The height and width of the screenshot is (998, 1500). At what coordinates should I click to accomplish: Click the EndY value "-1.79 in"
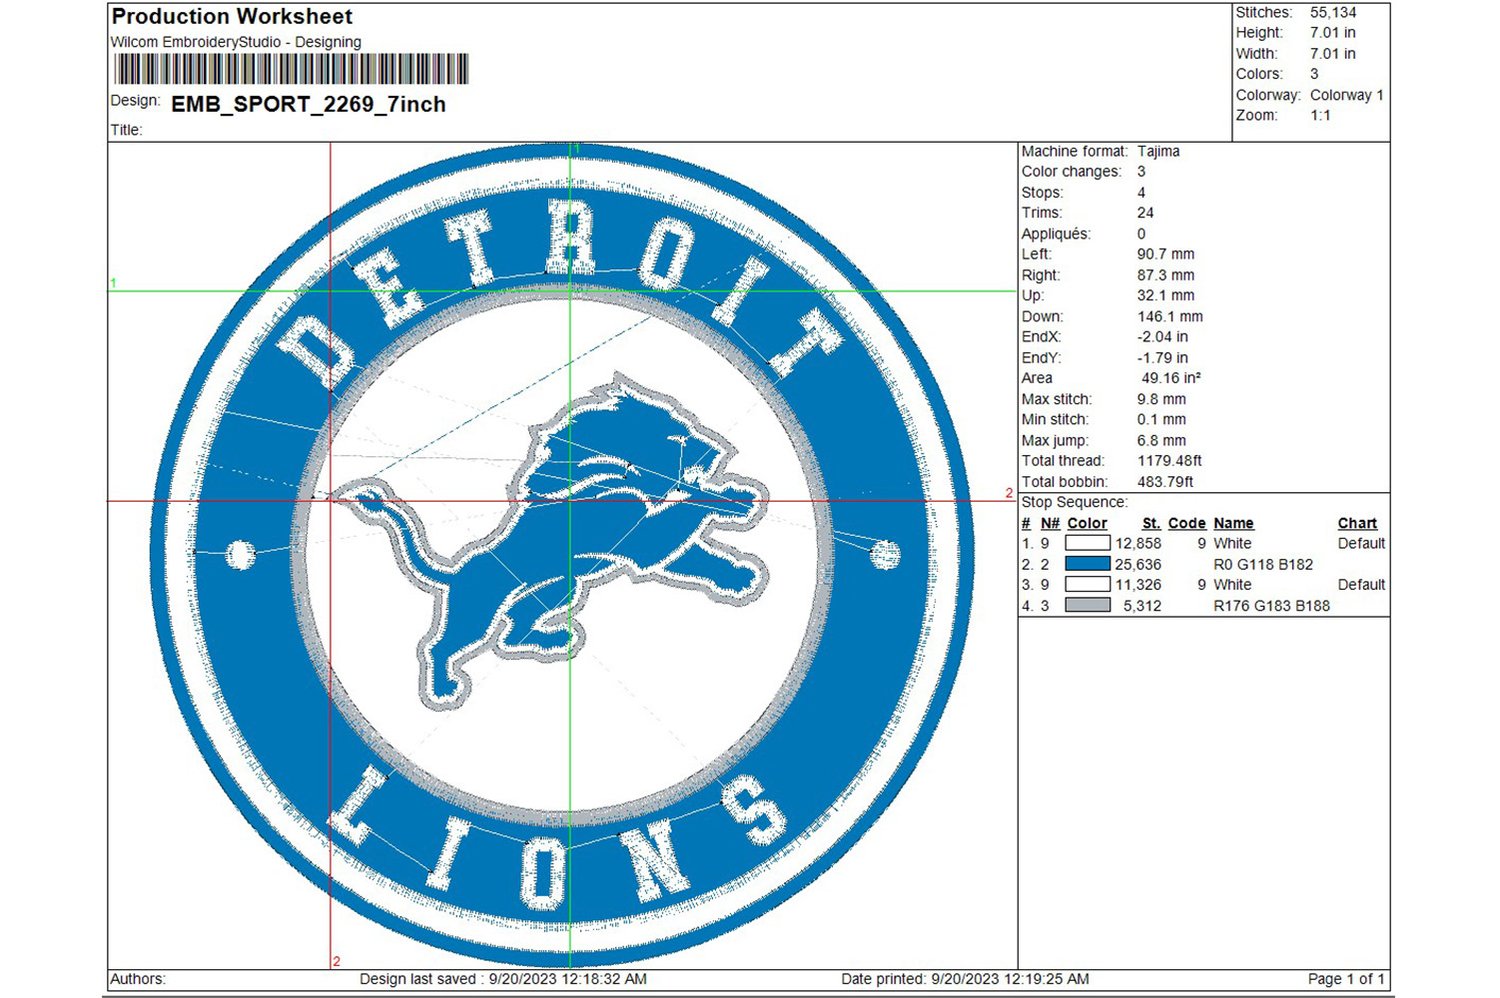(1163, 357)
